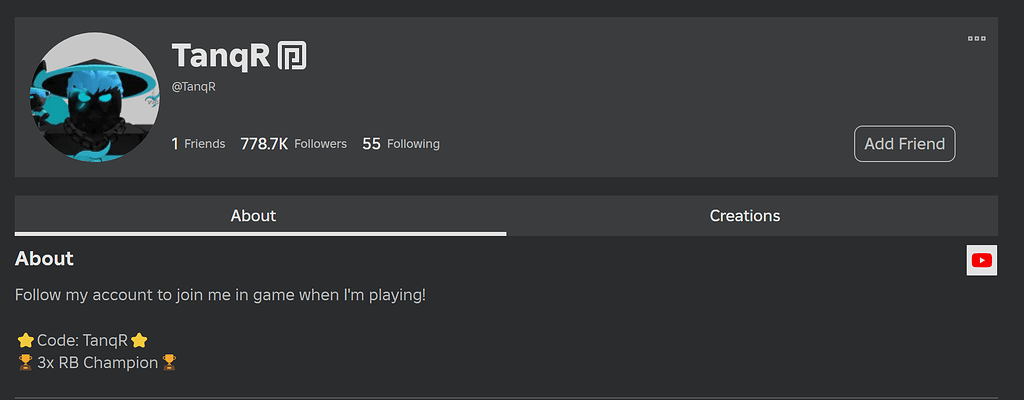
Task: View the 778.7K Followers list
Action: pyautogui.click(x=293, y=144)
